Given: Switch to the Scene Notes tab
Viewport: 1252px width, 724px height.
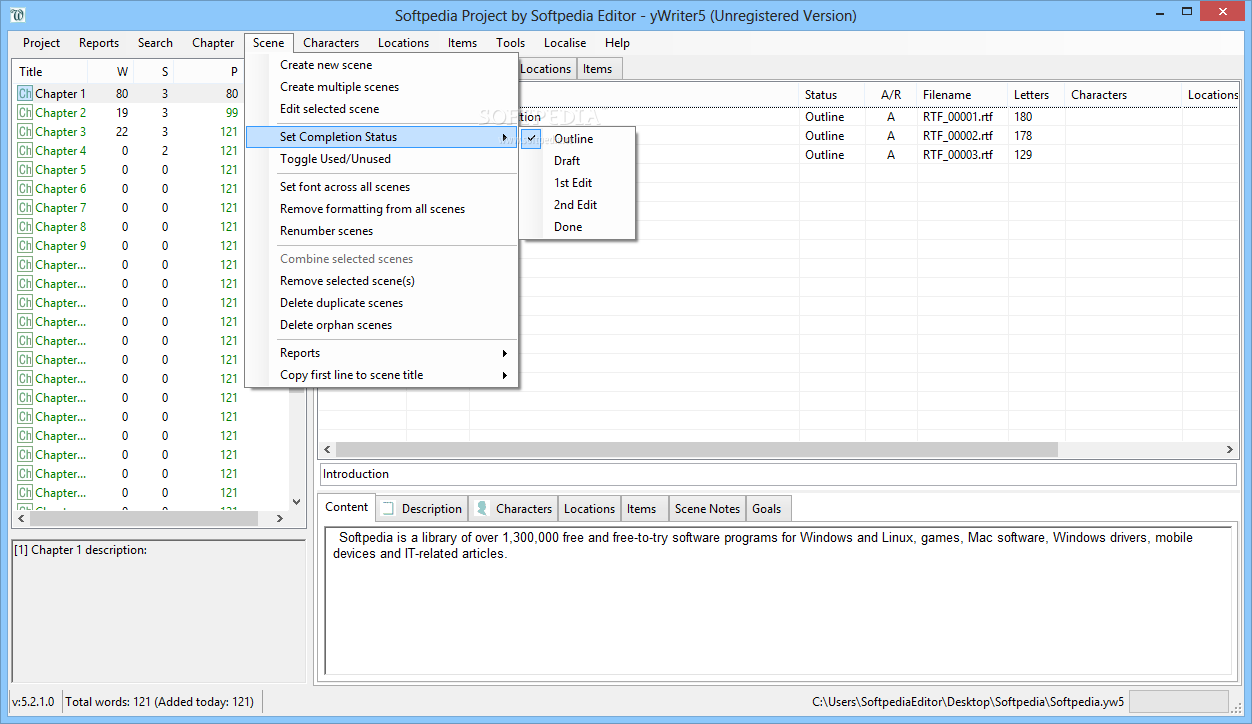Looking at the screenshot, I should pos(707,509).
